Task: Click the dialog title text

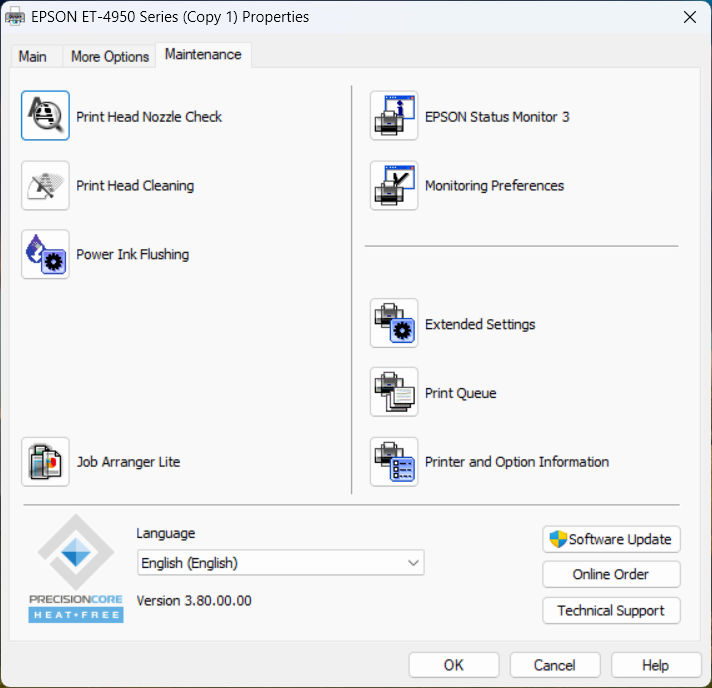Action: tap(170, 17)
